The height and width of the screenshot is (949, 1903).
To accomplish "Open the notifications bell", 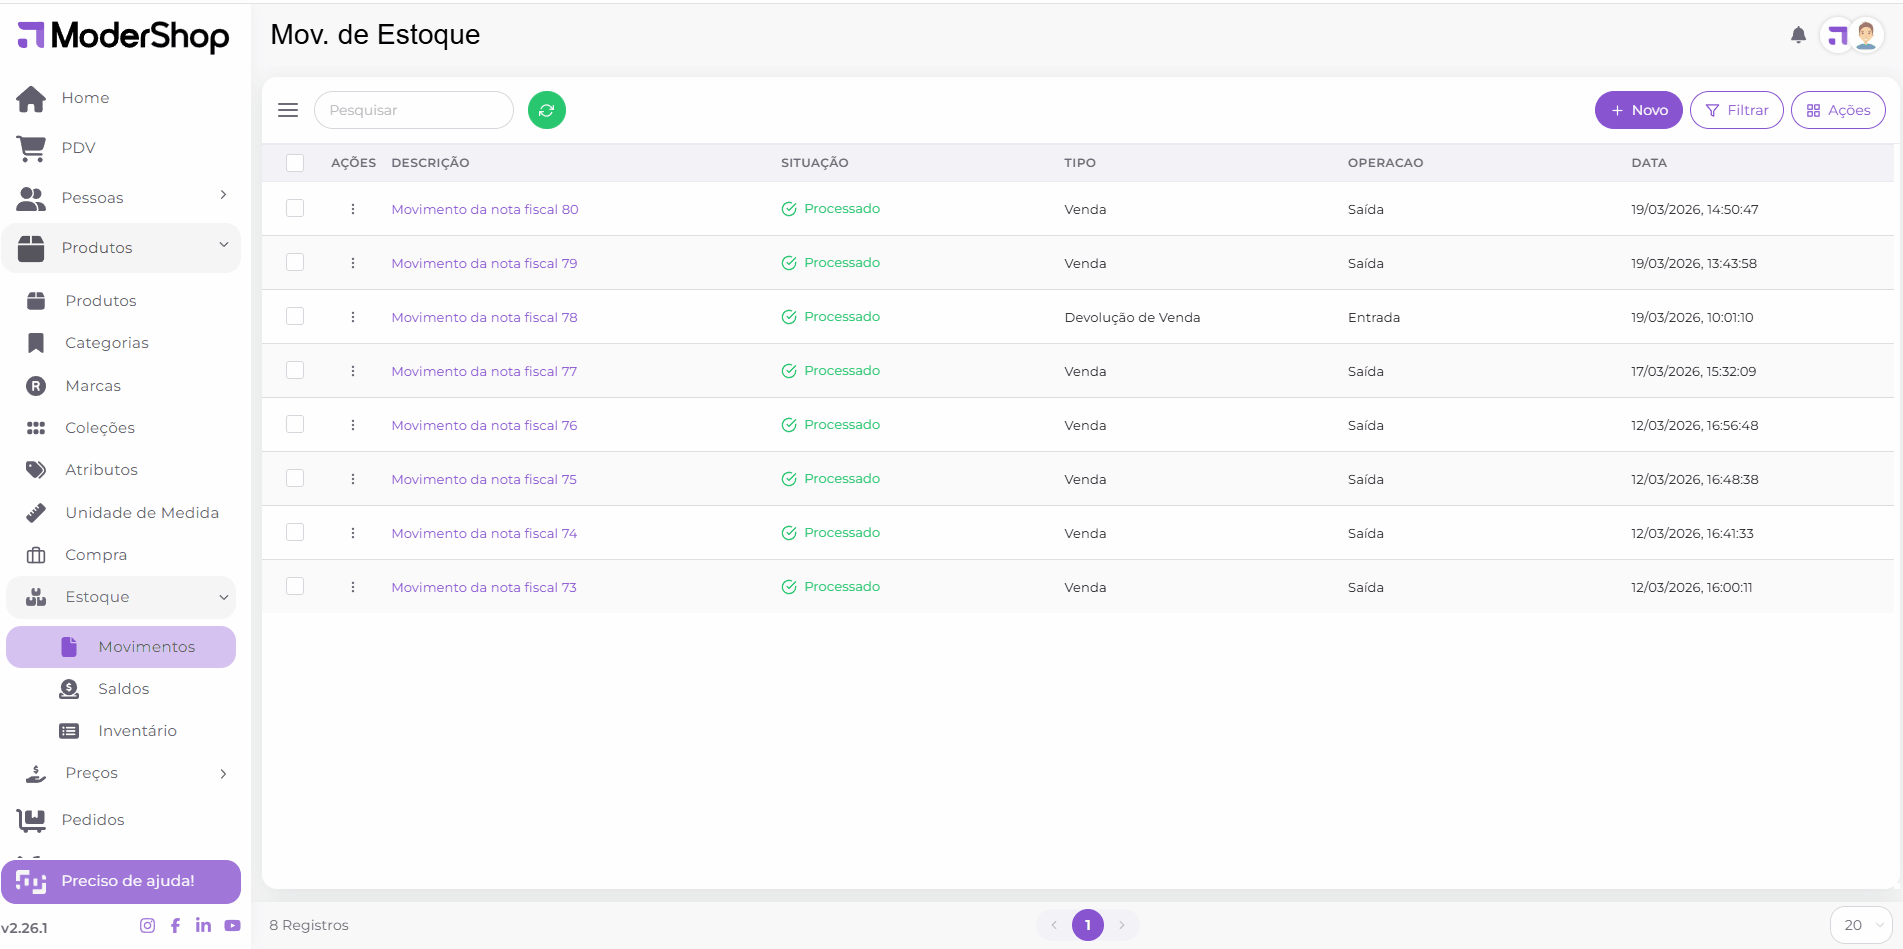I will pyautogui.click(x=1798, y=36).
